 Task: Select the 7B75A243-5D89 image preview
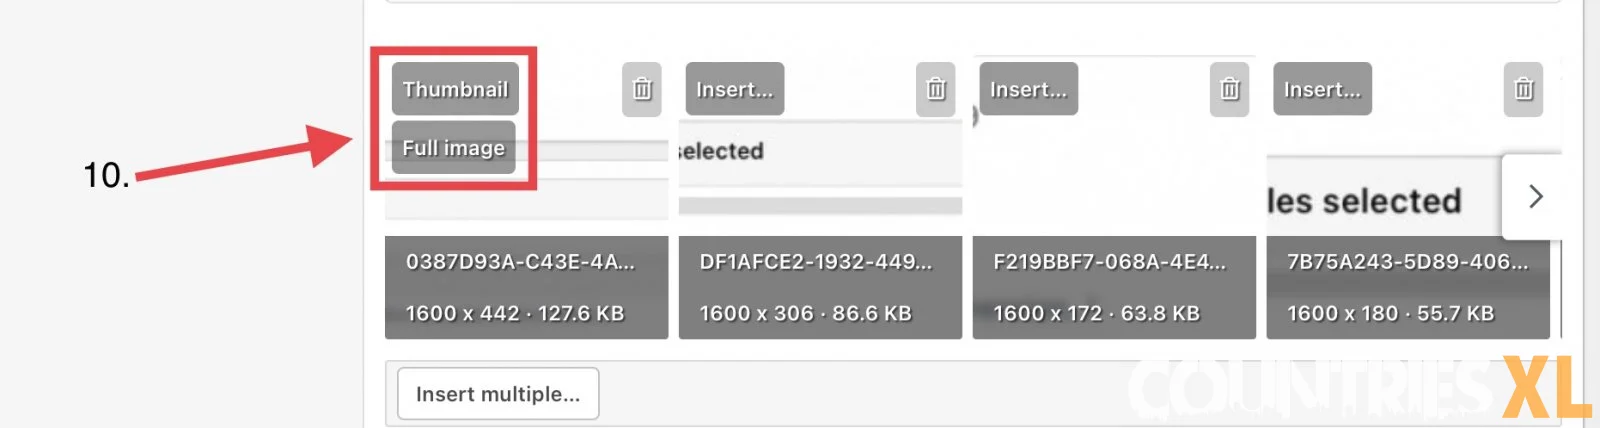click(x=1385, y=195)
